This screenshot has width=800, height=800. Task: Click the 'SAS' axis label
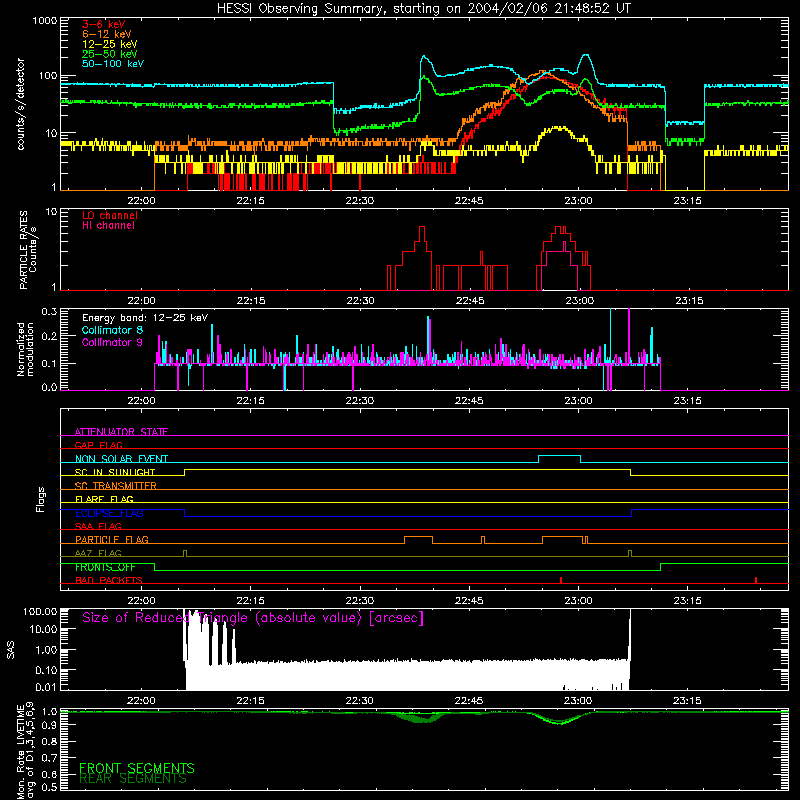[11, 650]
